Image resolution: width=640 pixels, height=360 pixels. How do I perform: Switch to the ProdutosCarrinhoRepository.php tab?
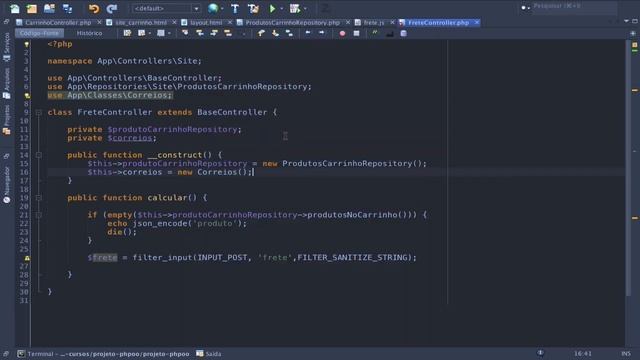pyautogui.click(x=292, y=22)
